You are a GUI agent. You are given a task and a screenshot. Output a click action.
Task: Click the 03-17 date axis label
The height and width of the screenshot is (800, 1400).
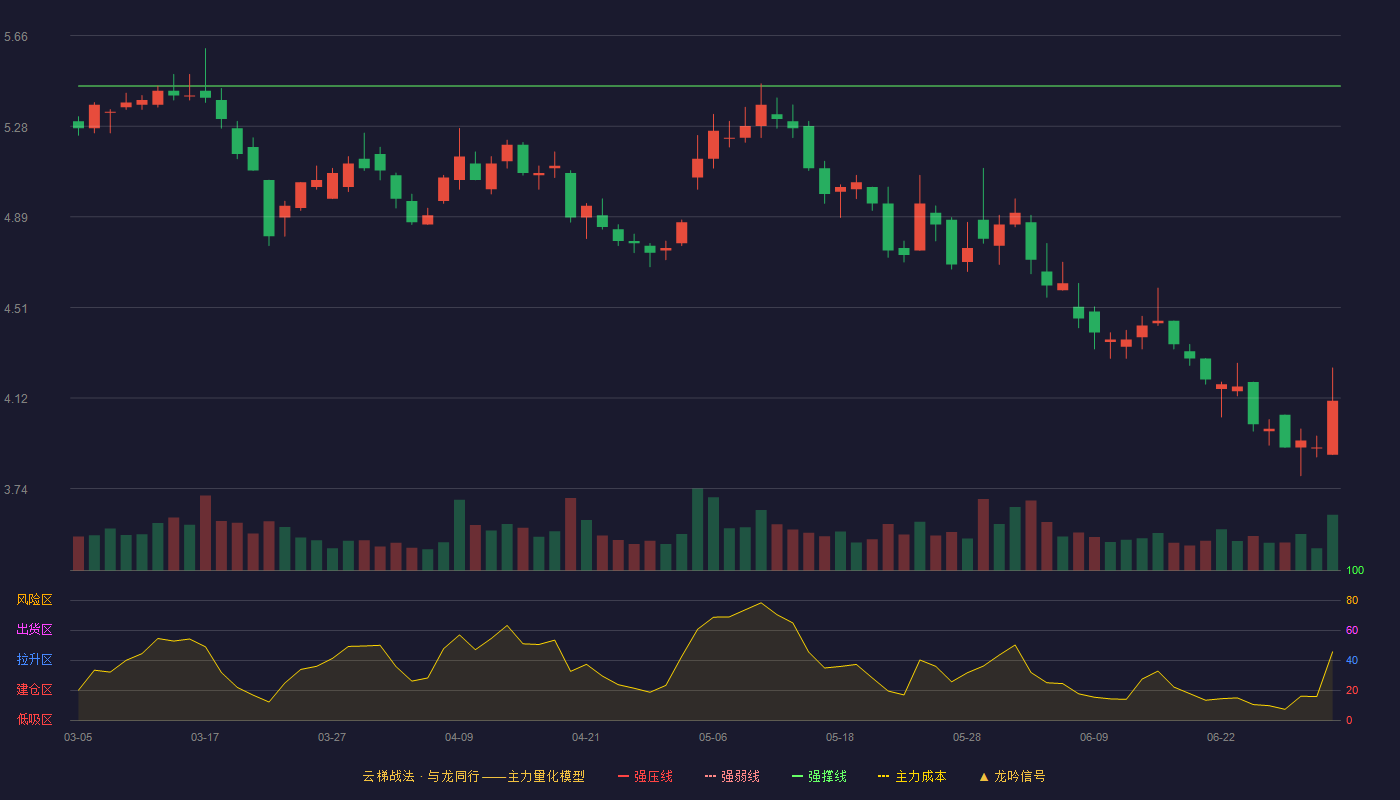[205, 737]
